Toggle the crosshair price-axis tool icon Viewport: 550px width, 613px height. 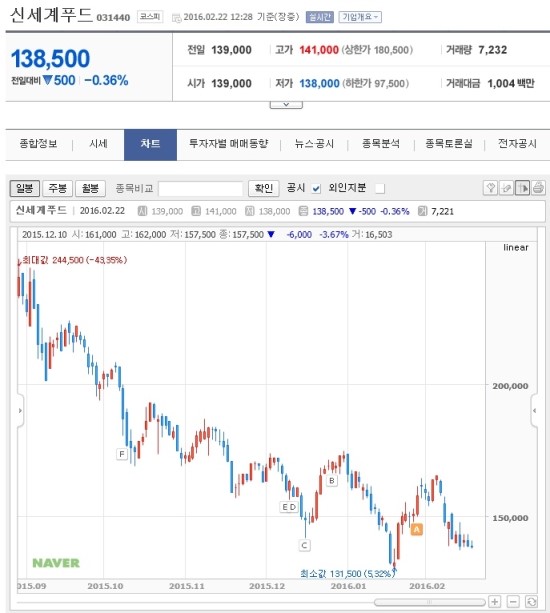click(522, 188)
